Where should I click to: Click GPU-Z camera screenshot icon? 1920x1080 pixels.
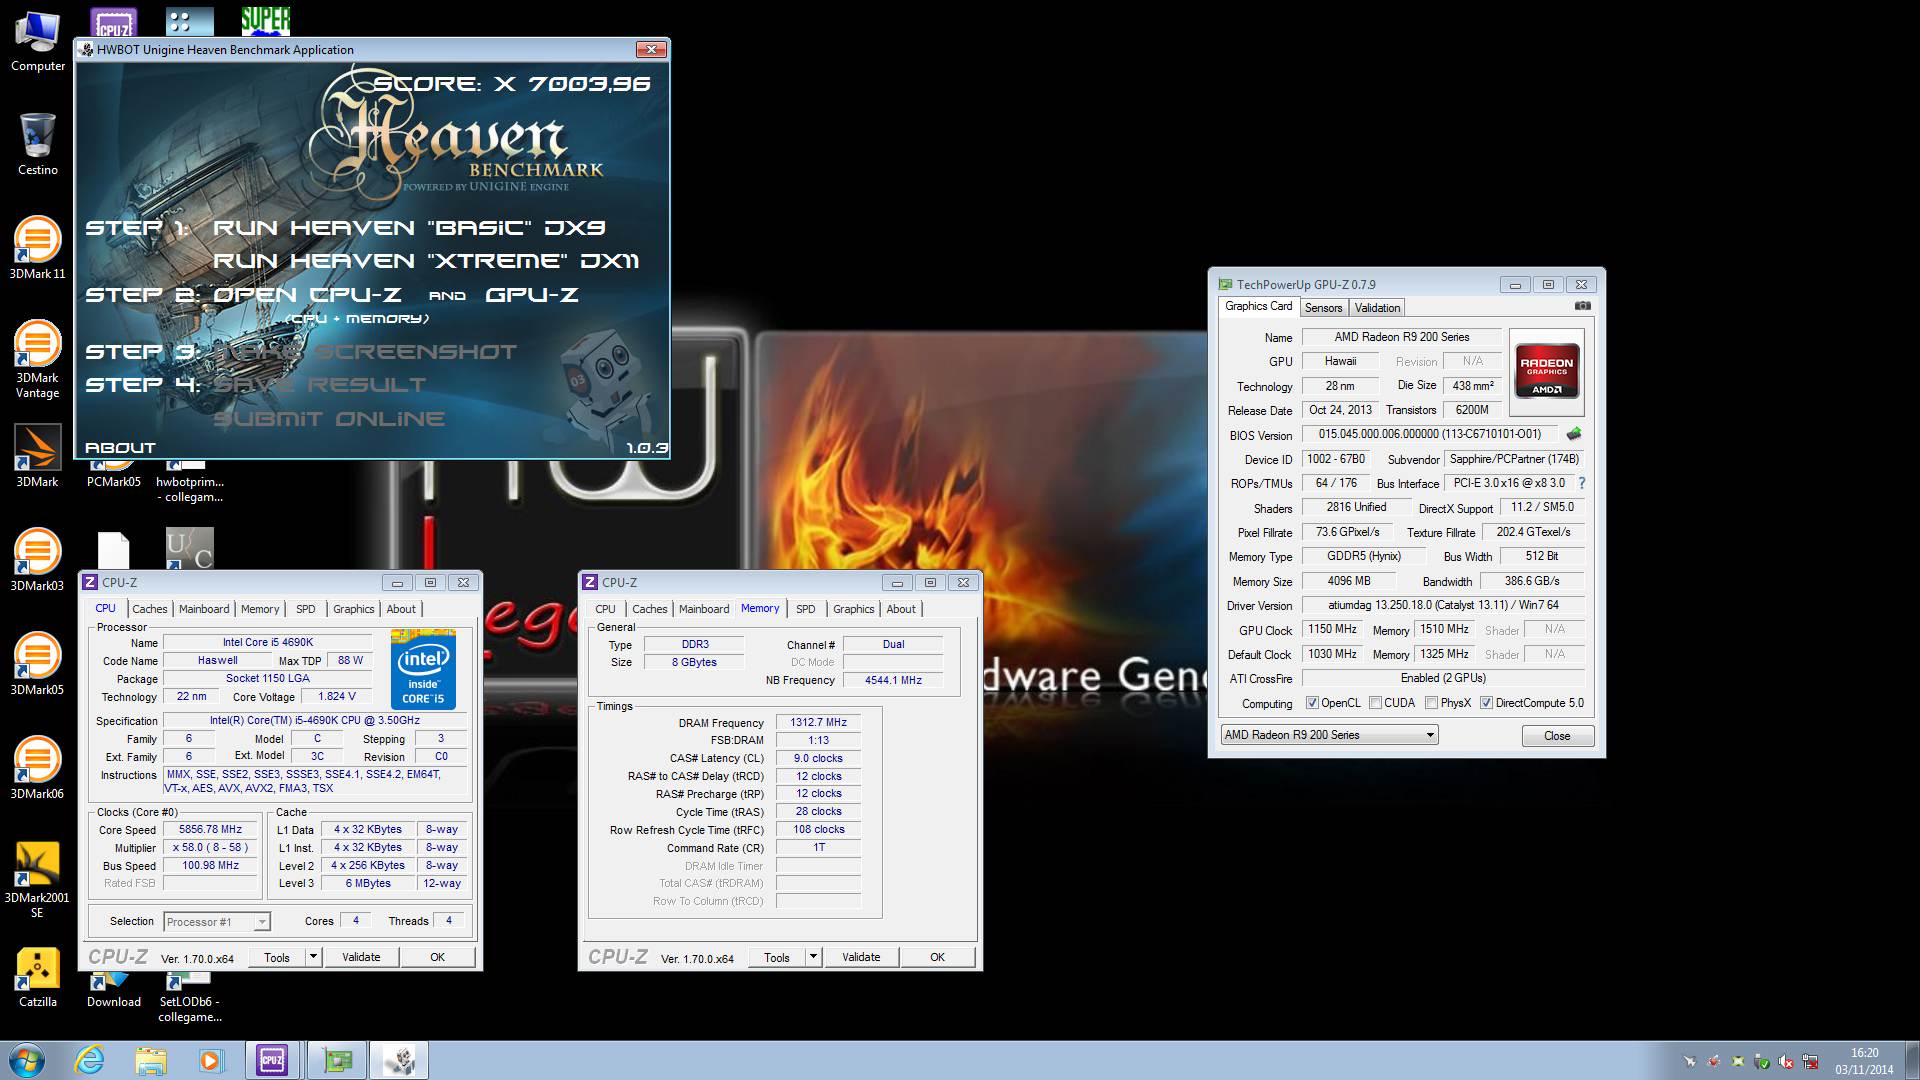[1582, 306]
